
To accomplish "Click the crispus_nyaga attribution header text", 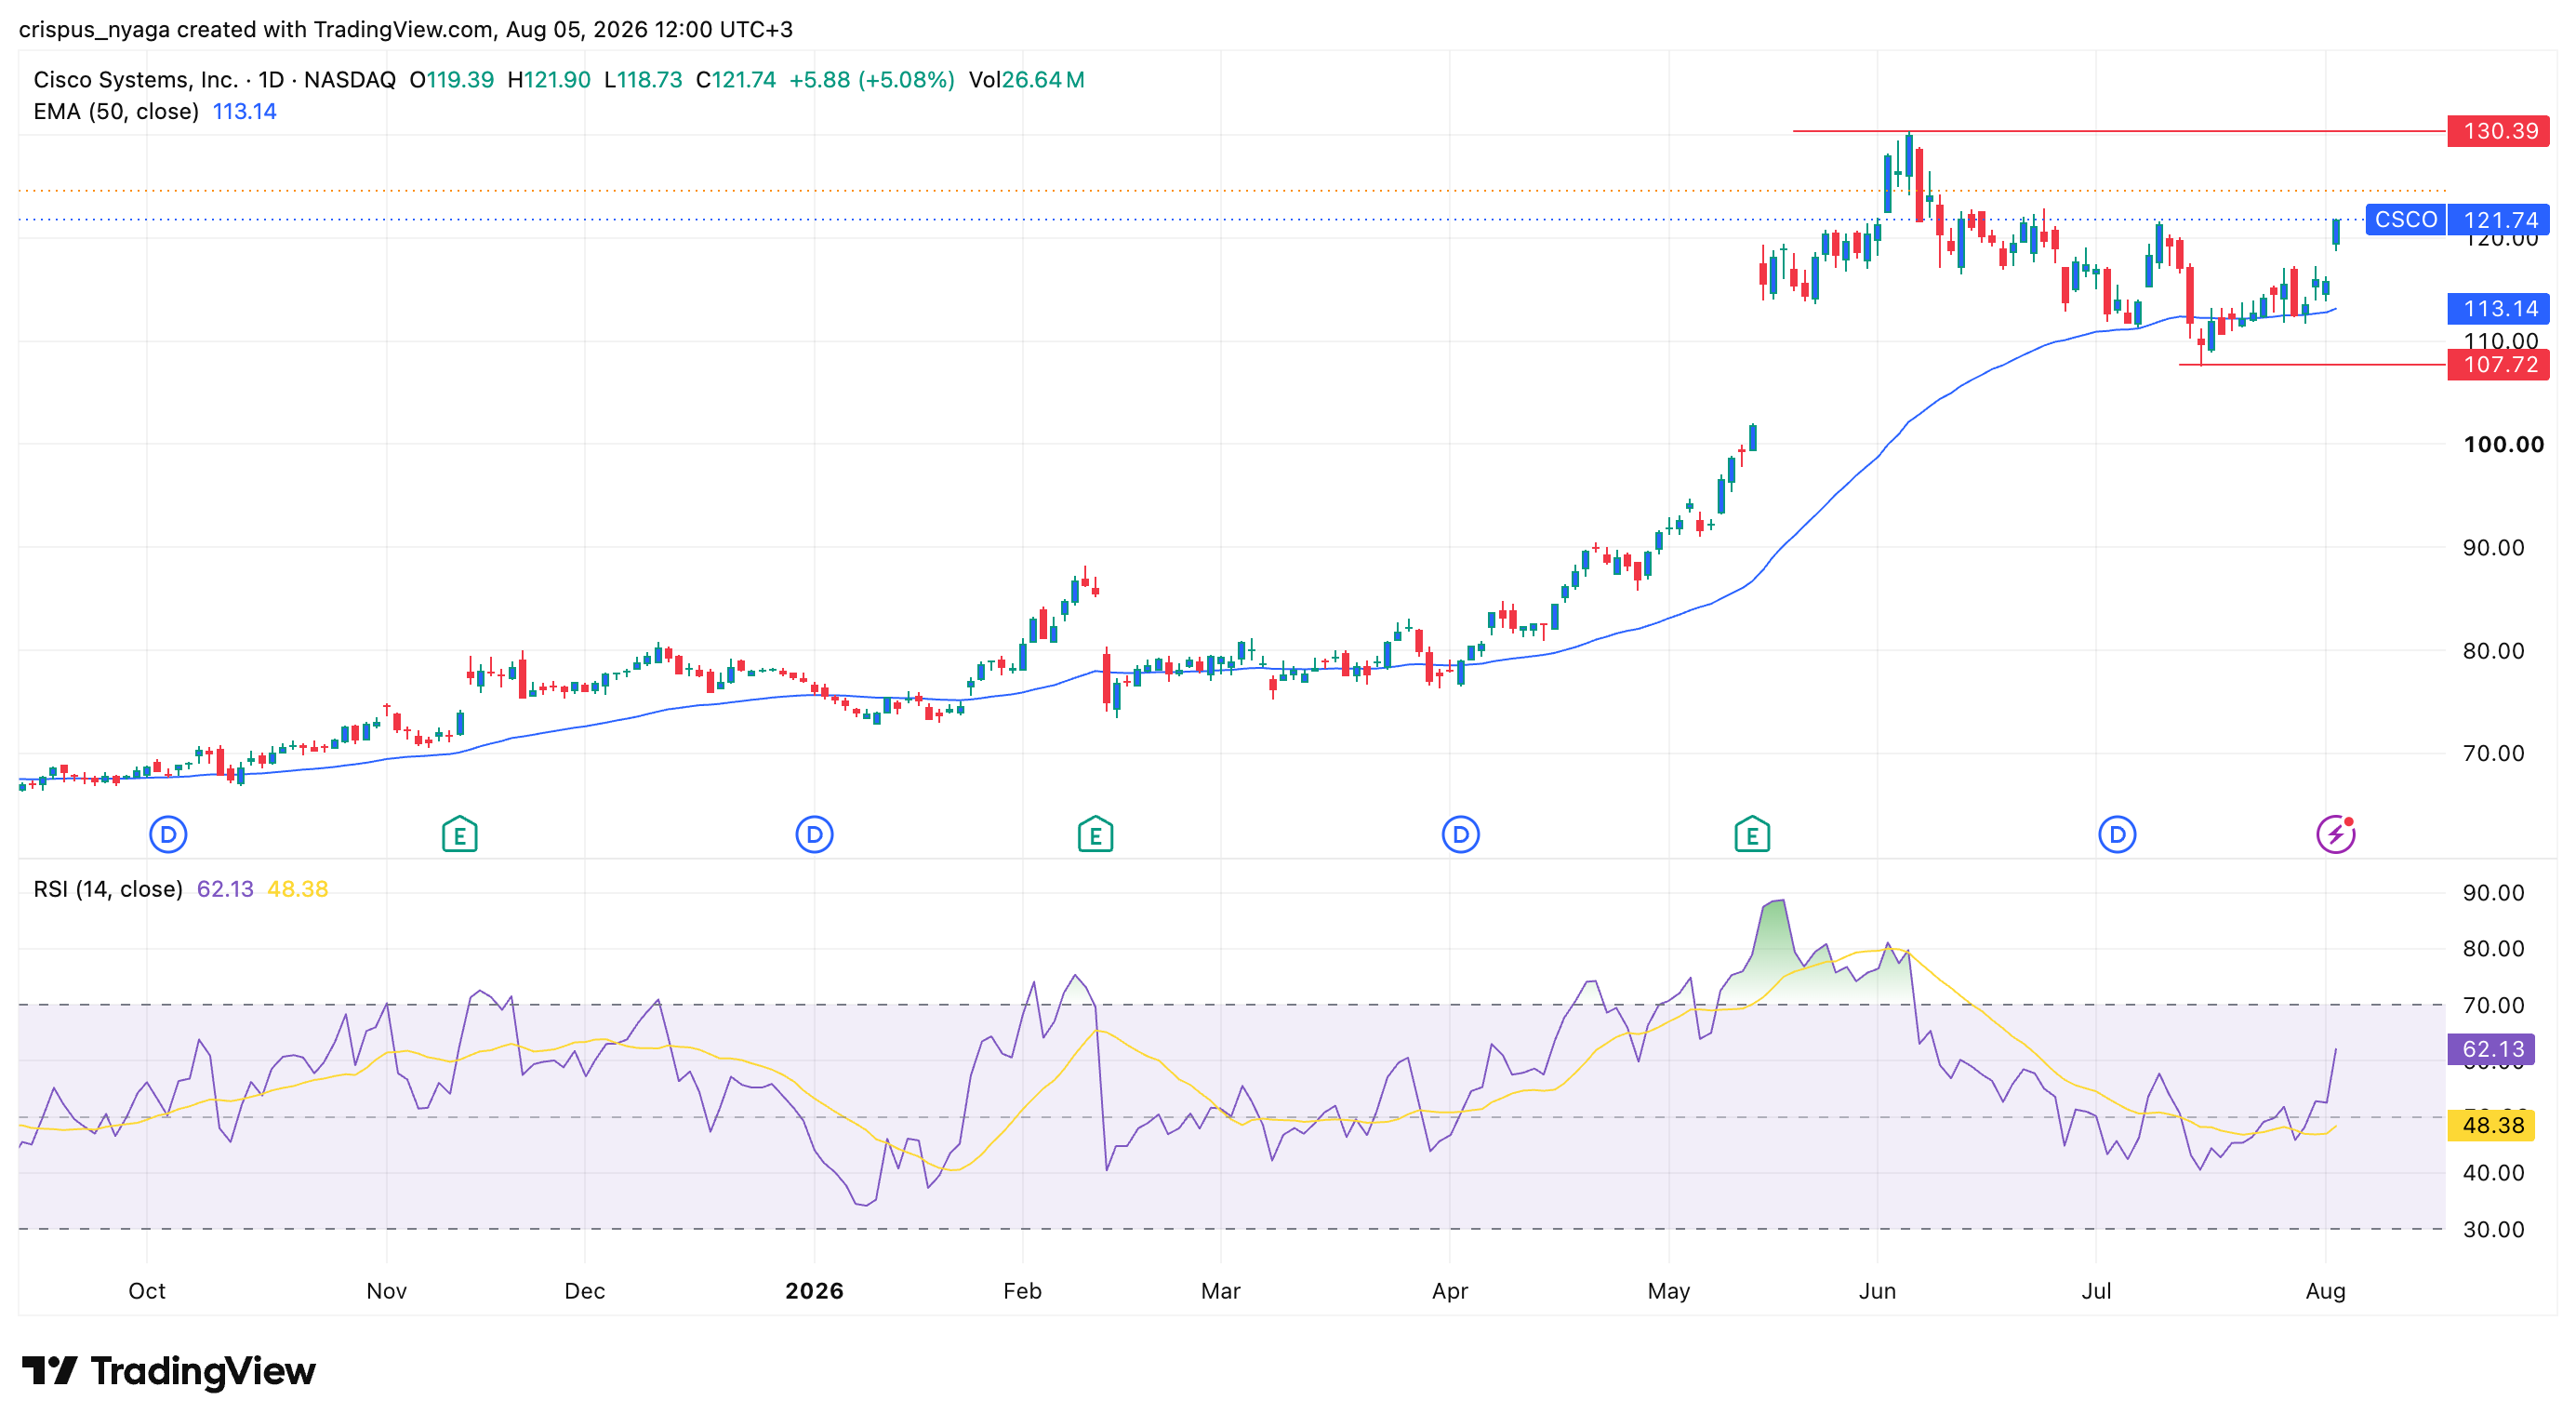I will (406, 30).
